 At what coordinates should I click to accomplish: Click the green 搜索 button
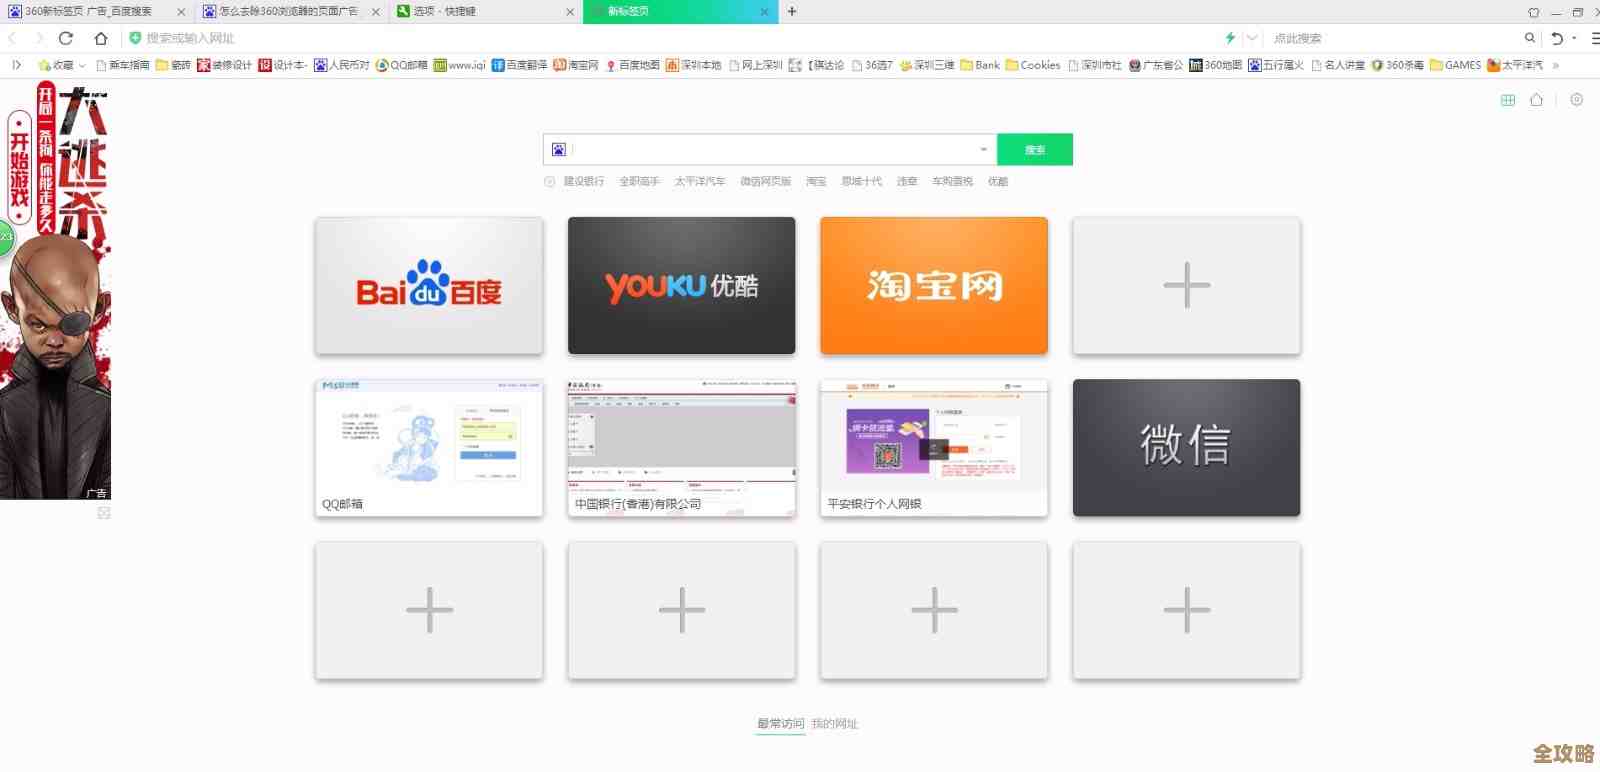tap(1035, 149)
